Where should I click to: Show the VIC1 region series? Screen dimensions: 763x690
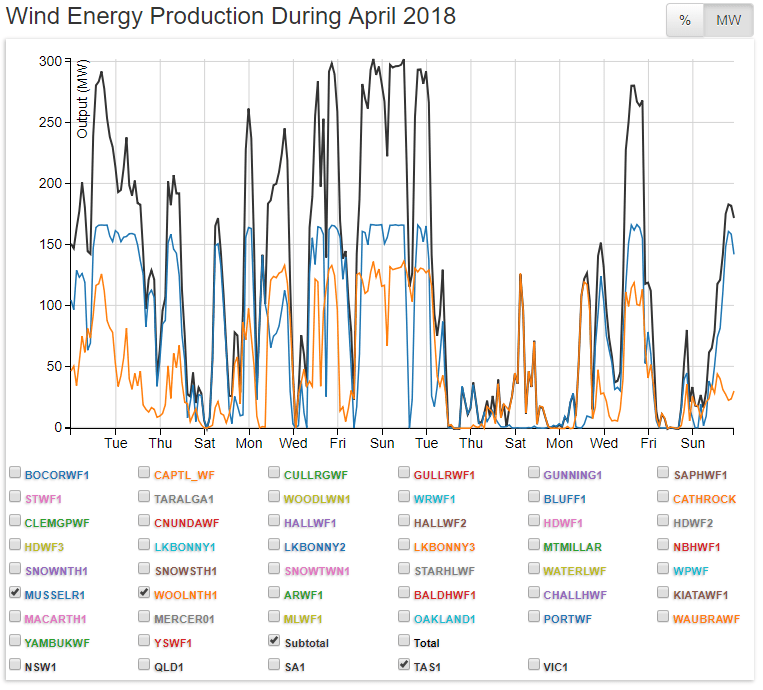535,664
